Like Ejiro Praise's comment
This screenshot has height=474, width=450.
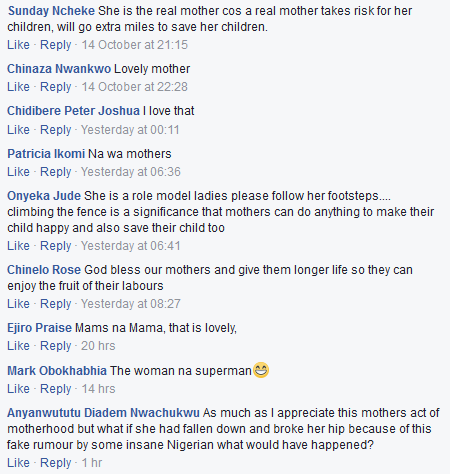click(18, 346)
